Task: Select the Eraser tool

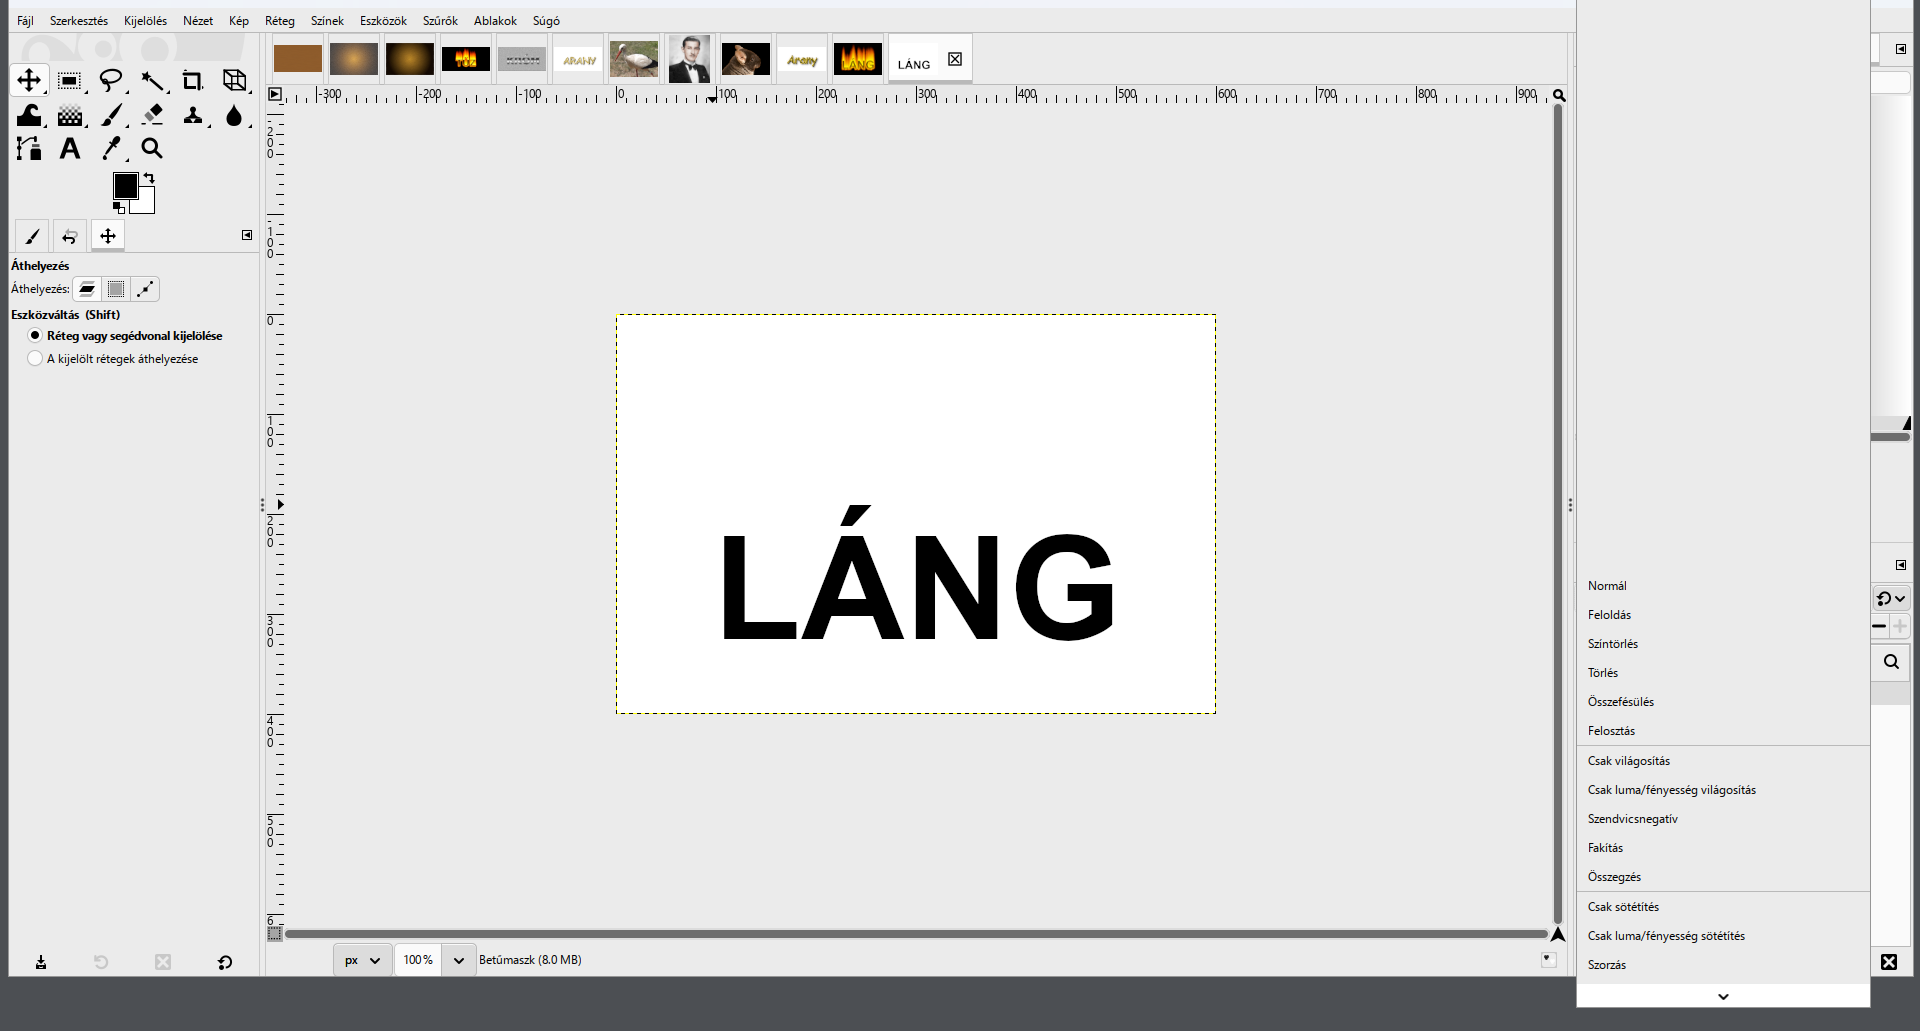Action: (x=152, y=116)
